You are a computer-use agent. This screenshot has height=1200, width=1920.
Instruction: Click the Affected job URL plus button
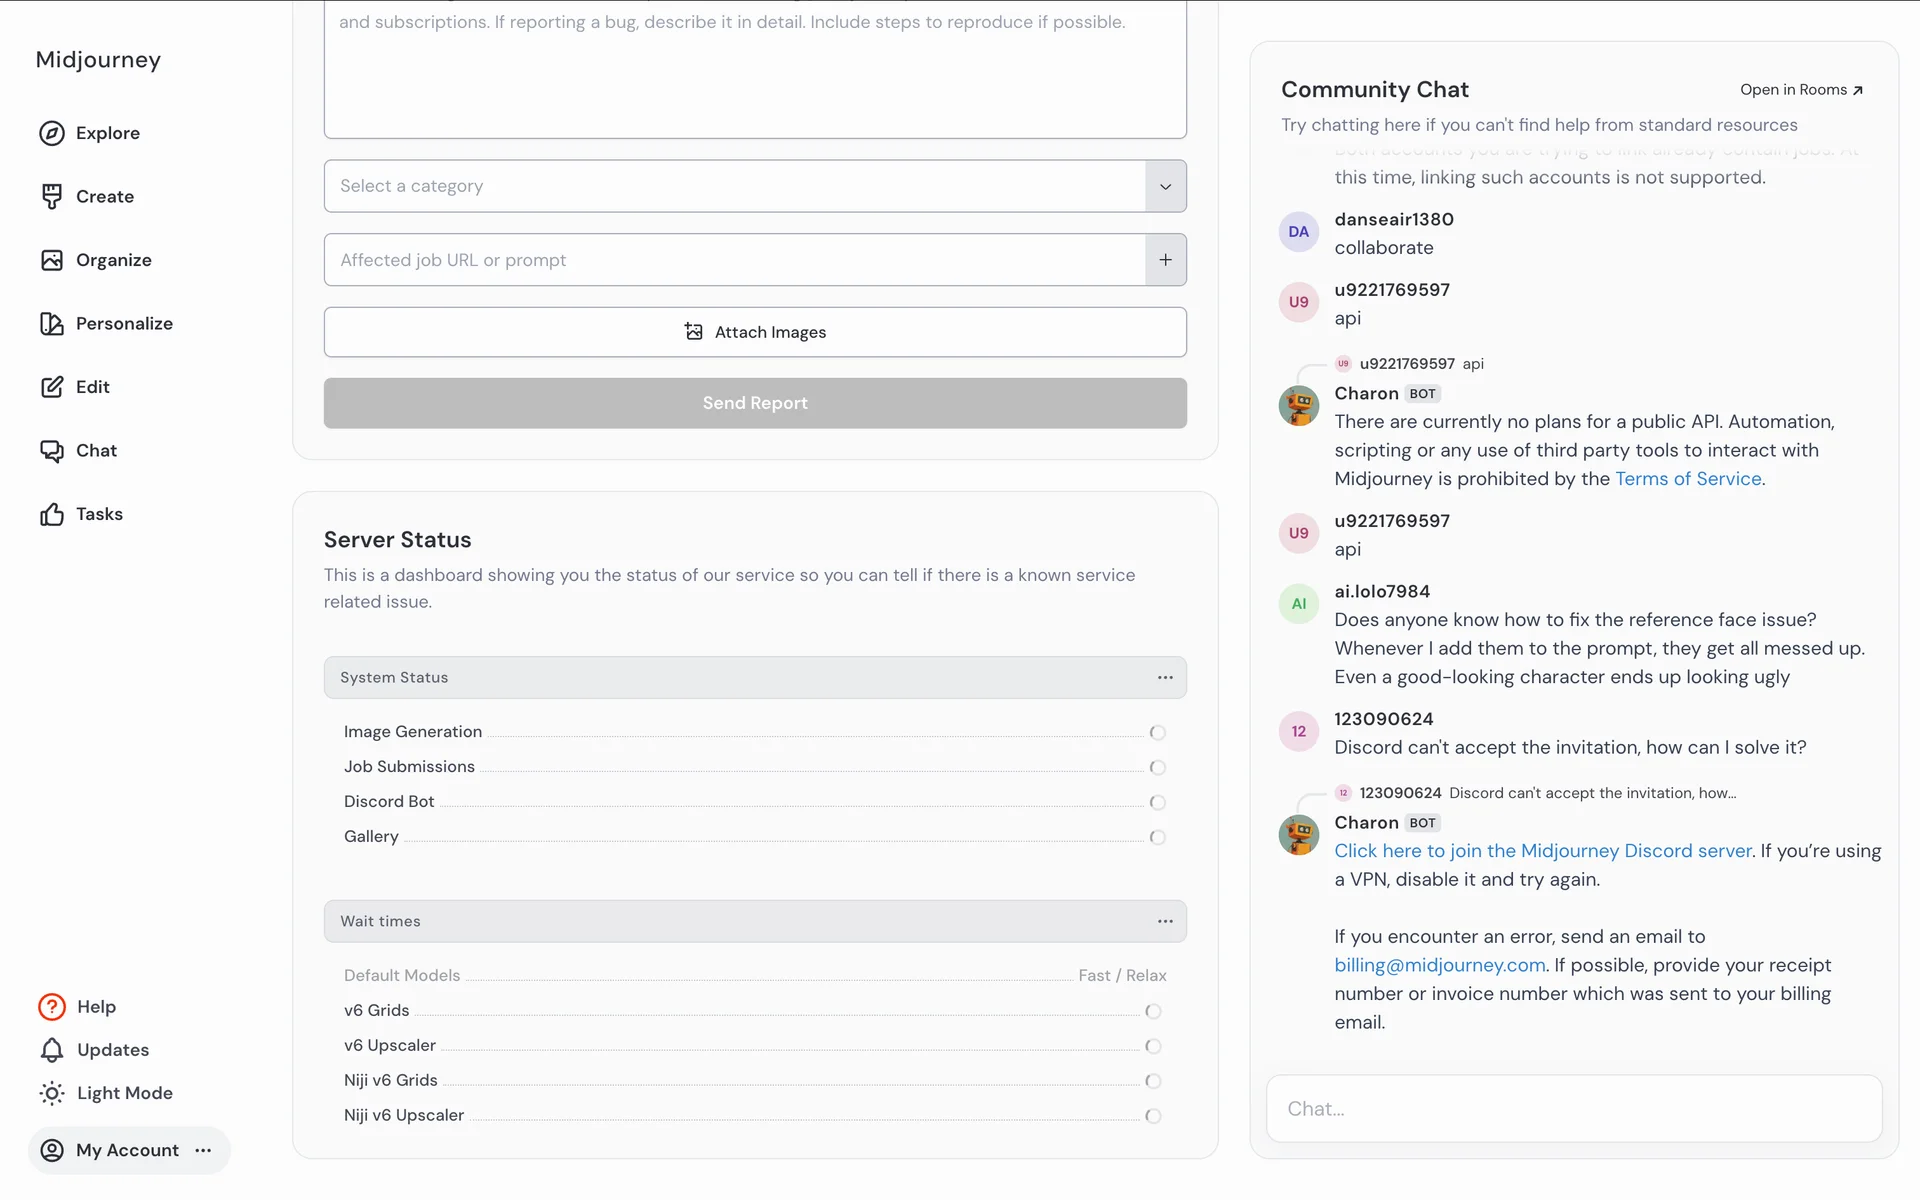point(1165,260)
